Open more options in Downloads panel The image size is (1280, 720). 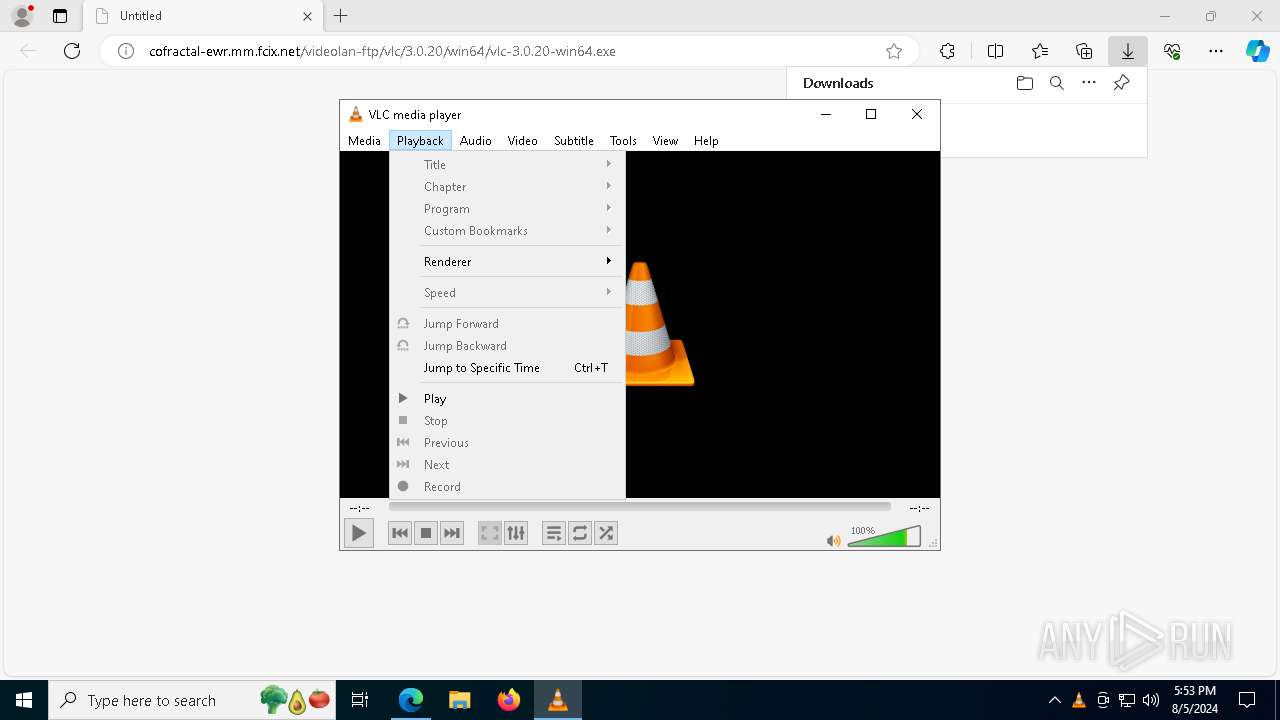click(x=1089, y=83)
